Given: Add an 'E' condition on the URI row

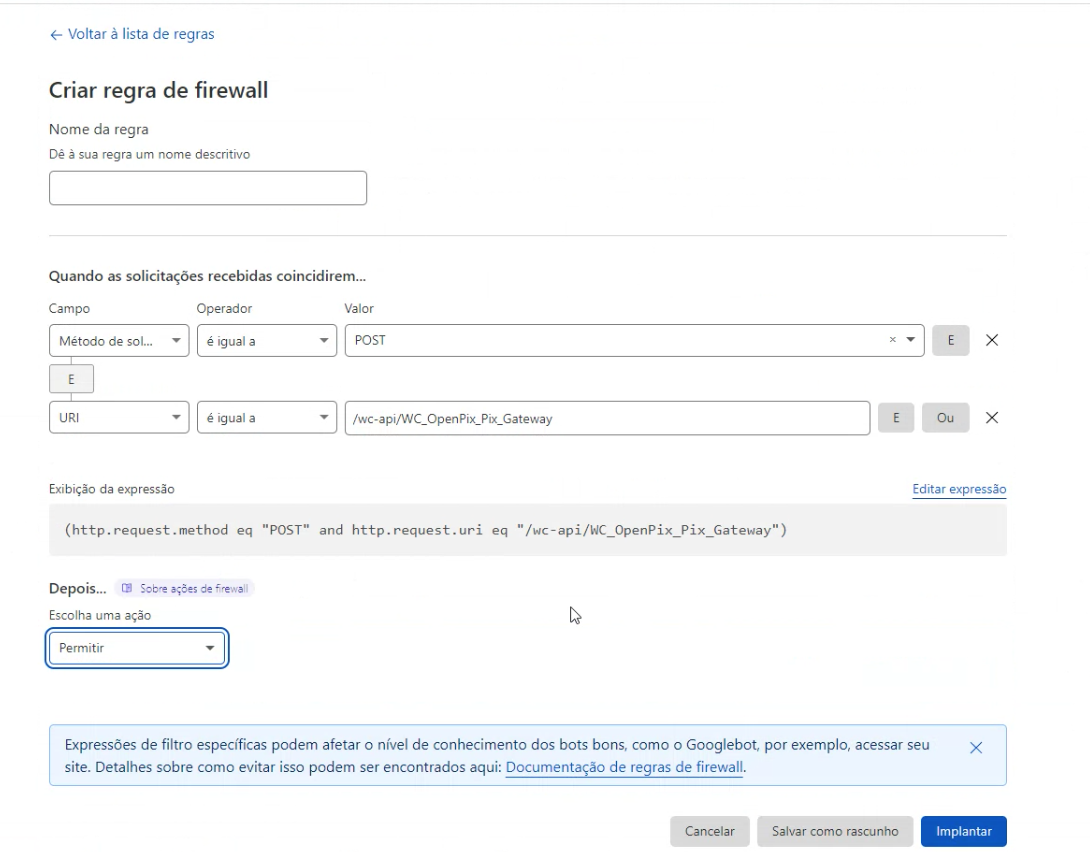Looking at the screenshot, I should [896, 417].
